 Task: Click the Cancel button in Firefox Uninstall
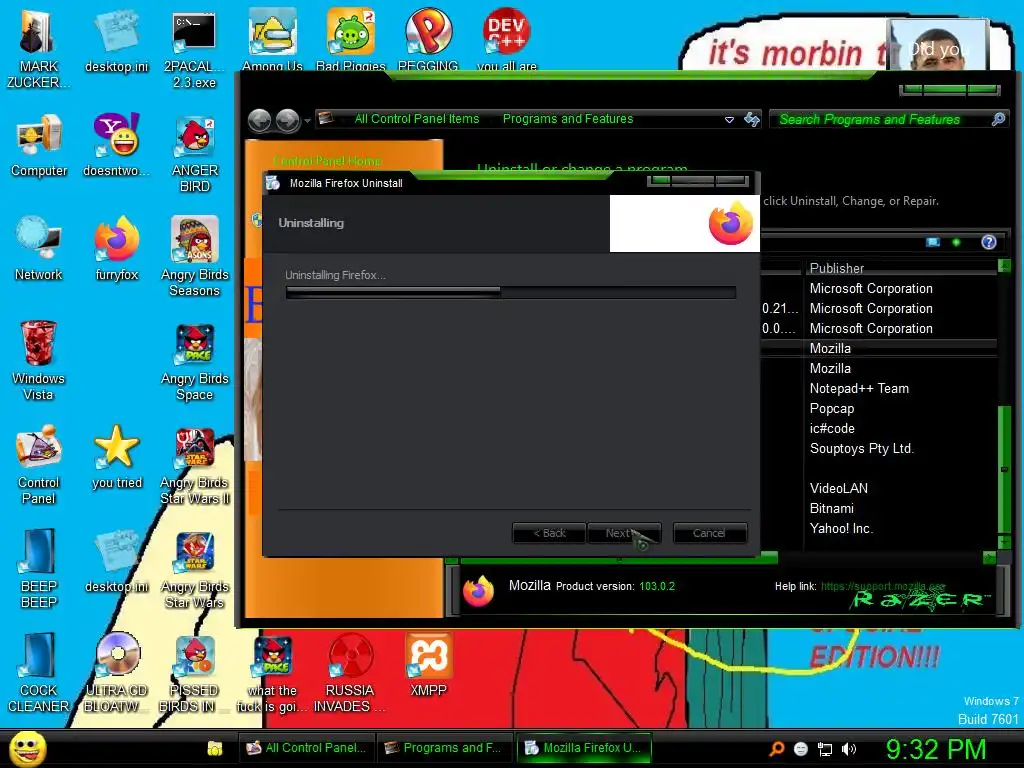(x=709, y=533)
